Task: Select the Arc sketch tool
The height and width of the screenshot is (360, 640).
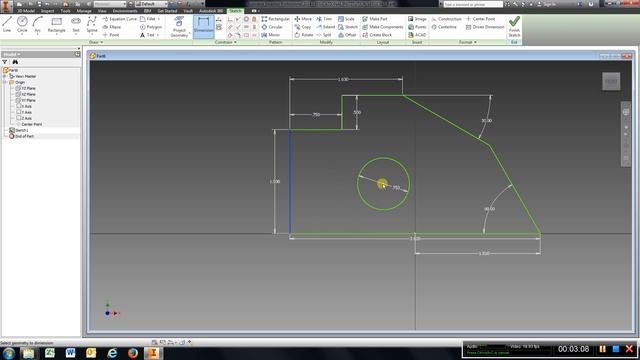Action: point(38,24)
